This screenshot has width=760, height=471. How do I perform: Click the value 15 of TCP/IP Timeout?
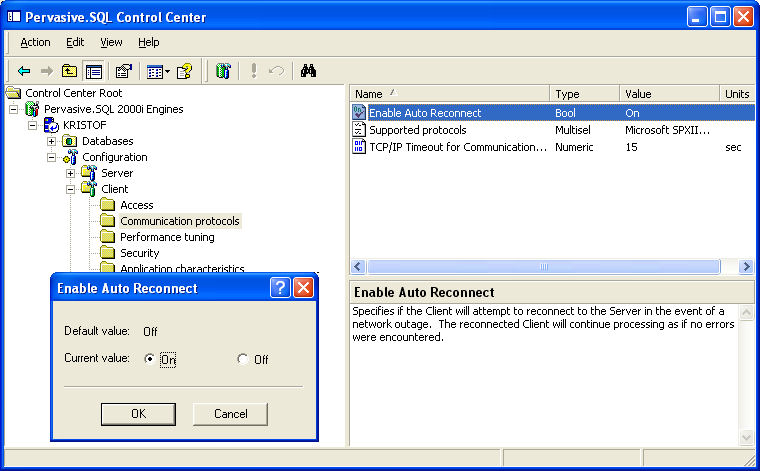632,147
